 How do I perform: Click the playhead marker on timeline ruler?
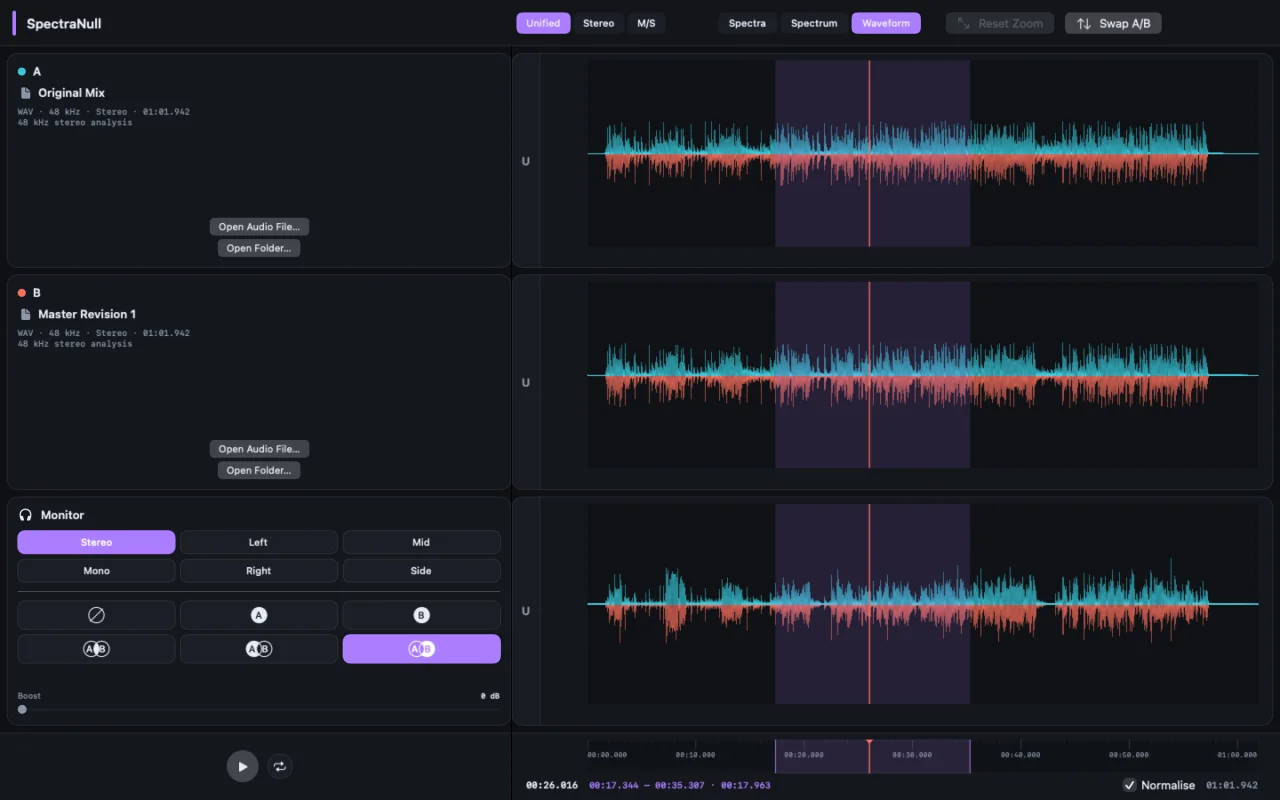[869, 743]
